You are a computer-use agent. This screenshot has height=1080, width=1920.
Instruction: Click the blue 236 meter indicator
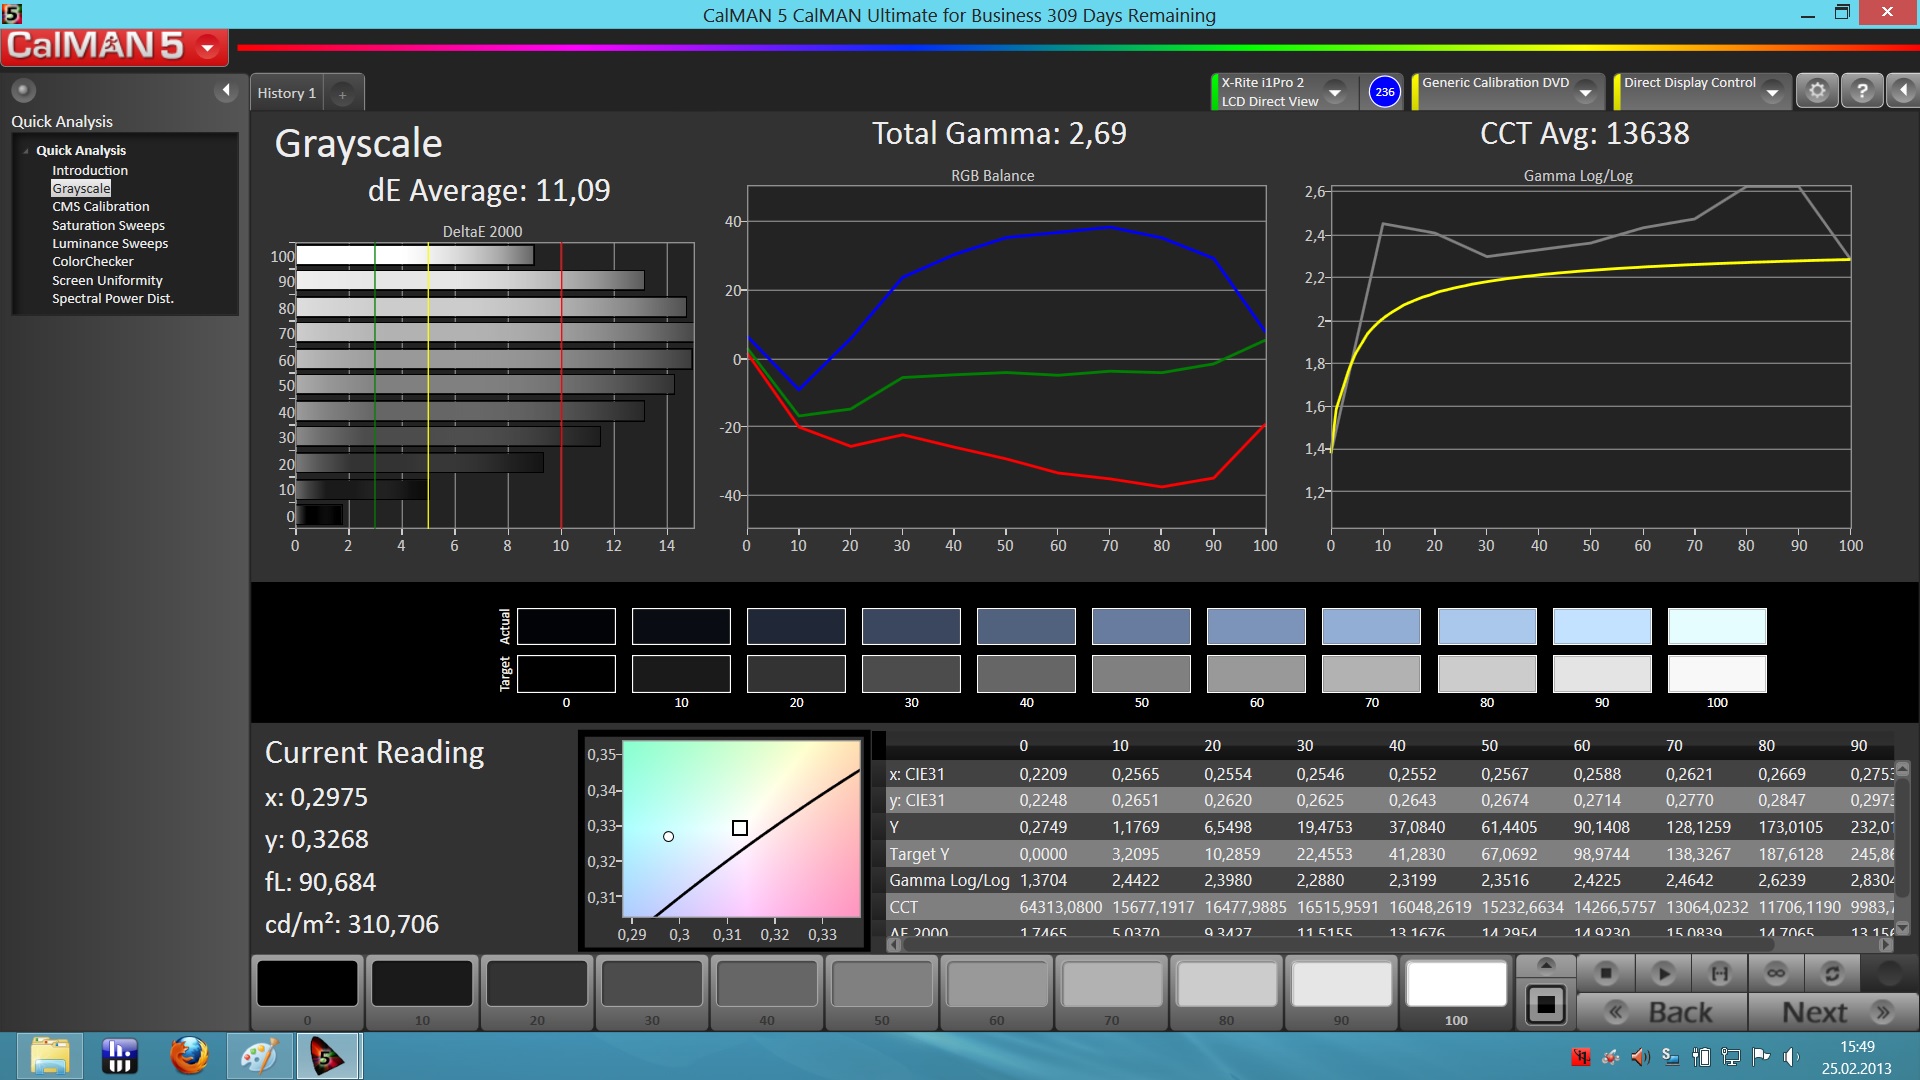[x=1384, y=92]
